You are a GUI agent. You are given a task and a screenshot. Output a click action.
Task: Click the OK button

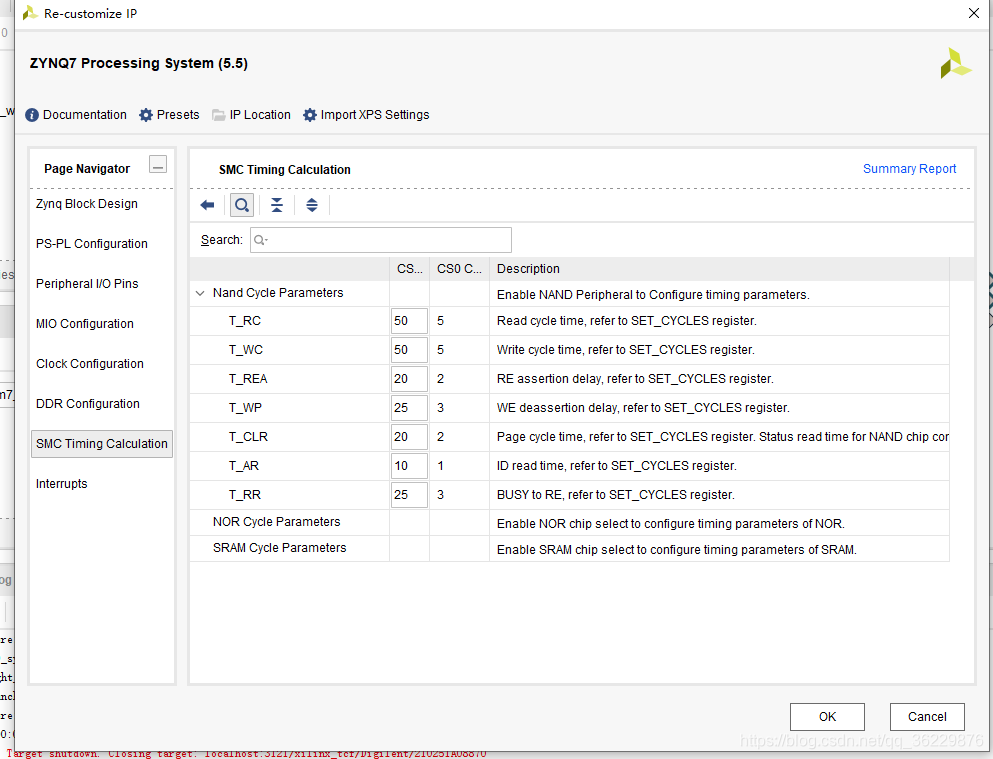point(827,717)
